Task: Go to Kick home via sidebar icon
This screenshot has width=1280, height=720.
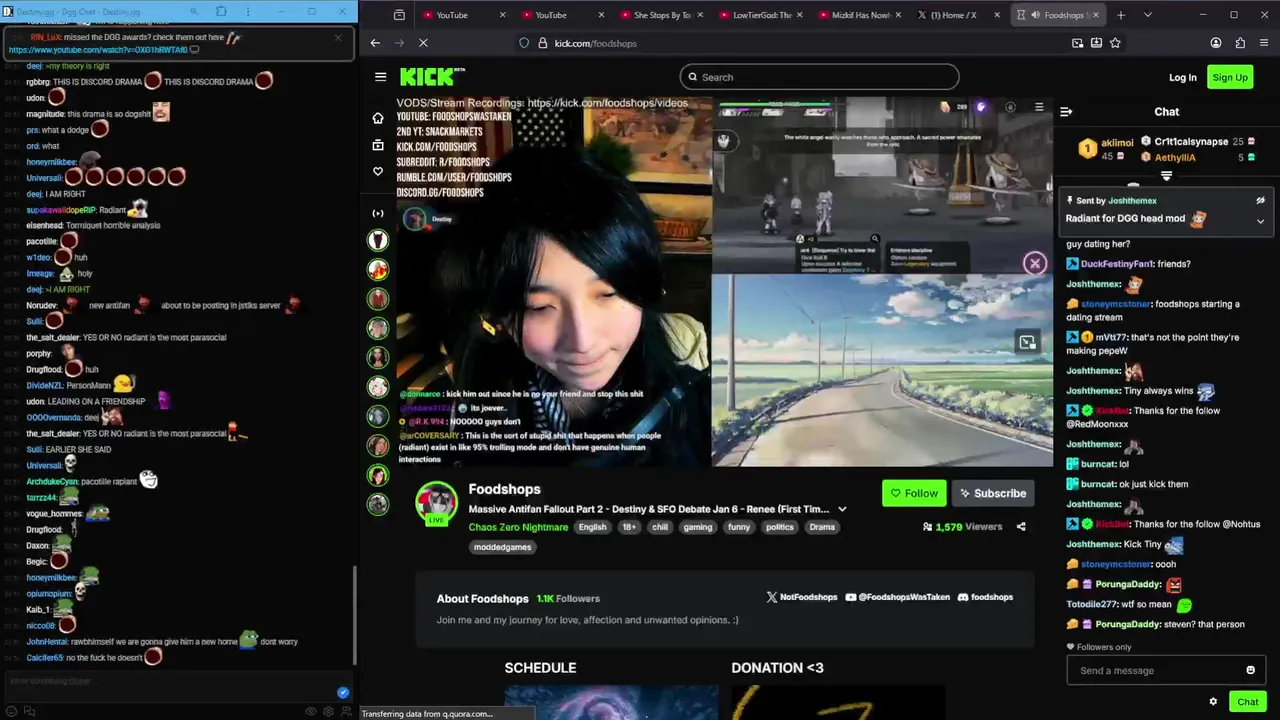Action: point(378,118)
